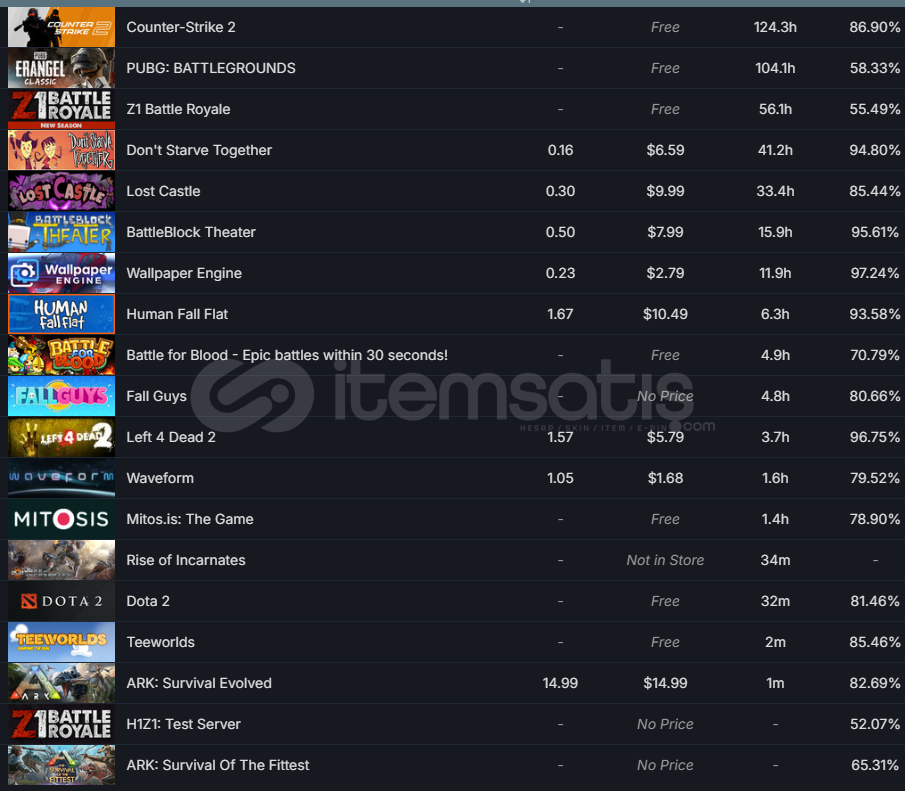The width and height of the screenshot is (905, 791).
Task: Select the Human Fall Flat title
Action: [x=177, y=314]
